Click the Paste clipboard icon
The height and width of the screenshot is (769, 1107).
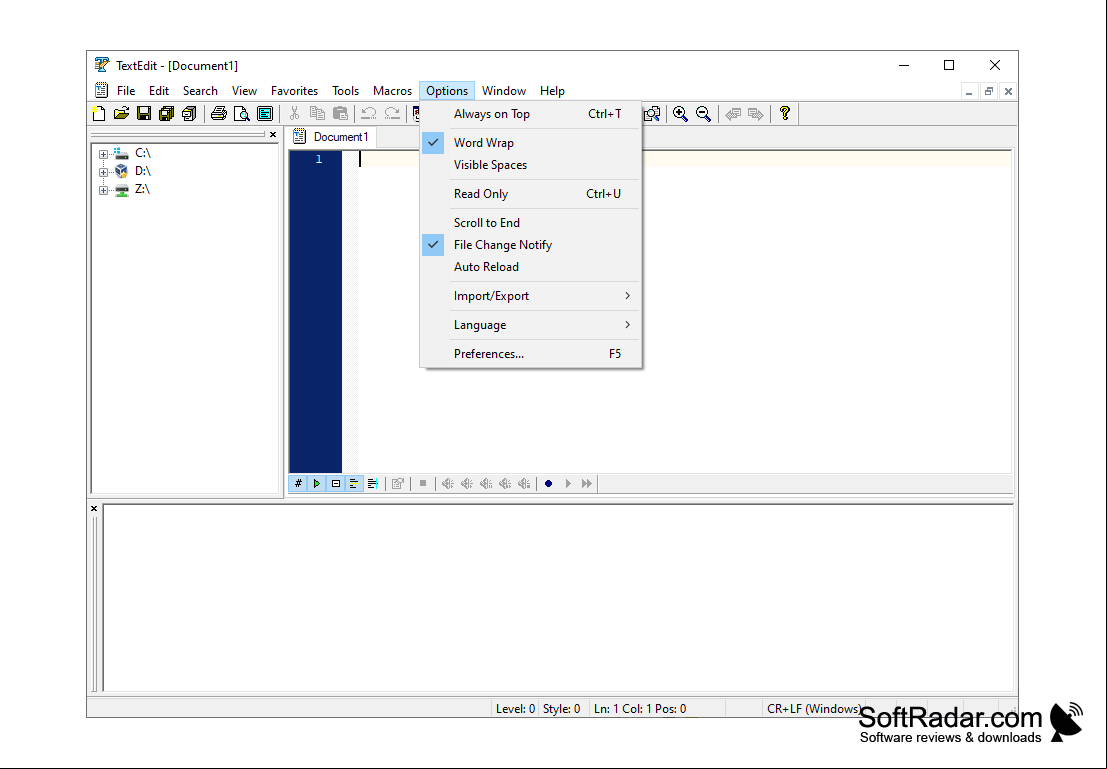pos(340,114)
